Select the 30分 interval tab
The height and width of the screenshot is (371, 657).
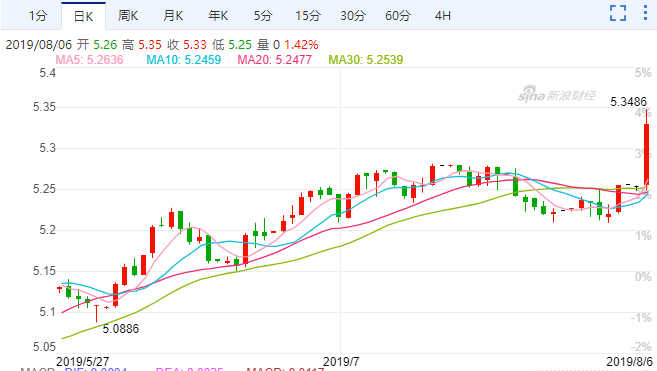click(353, 16)
